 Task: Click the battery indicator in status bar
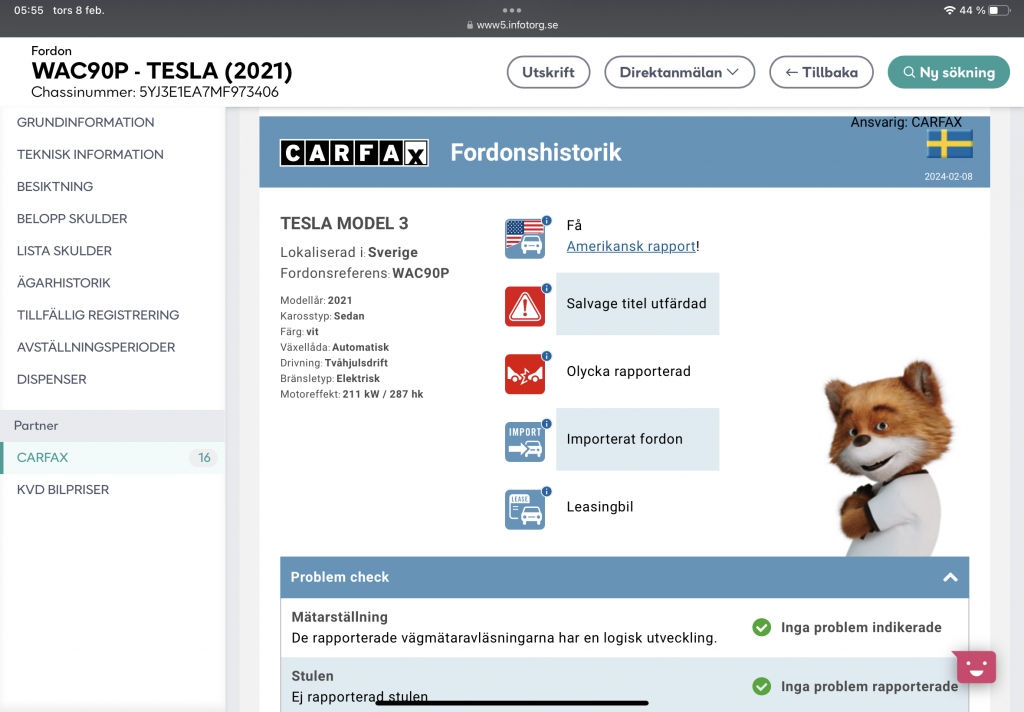(x=999, y=10)
